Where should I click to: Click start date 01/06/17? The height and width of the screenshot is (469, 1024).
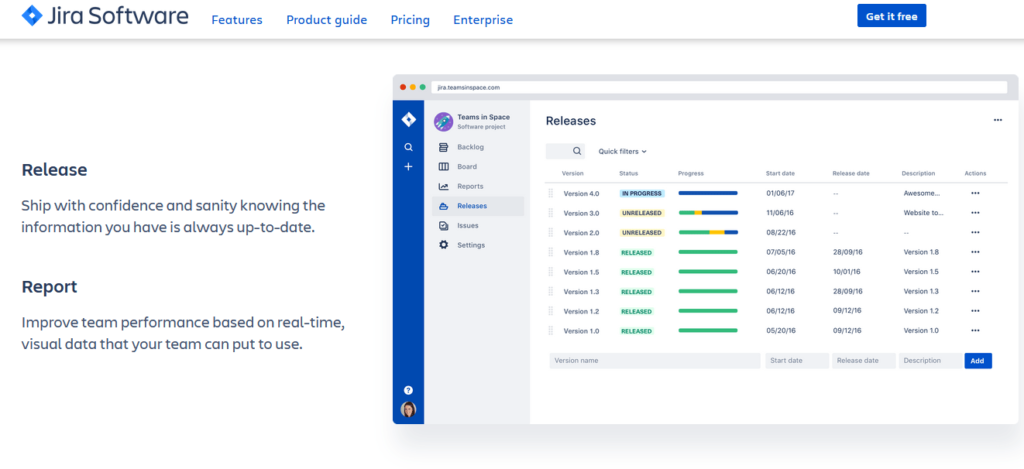(x=780, y=193)
